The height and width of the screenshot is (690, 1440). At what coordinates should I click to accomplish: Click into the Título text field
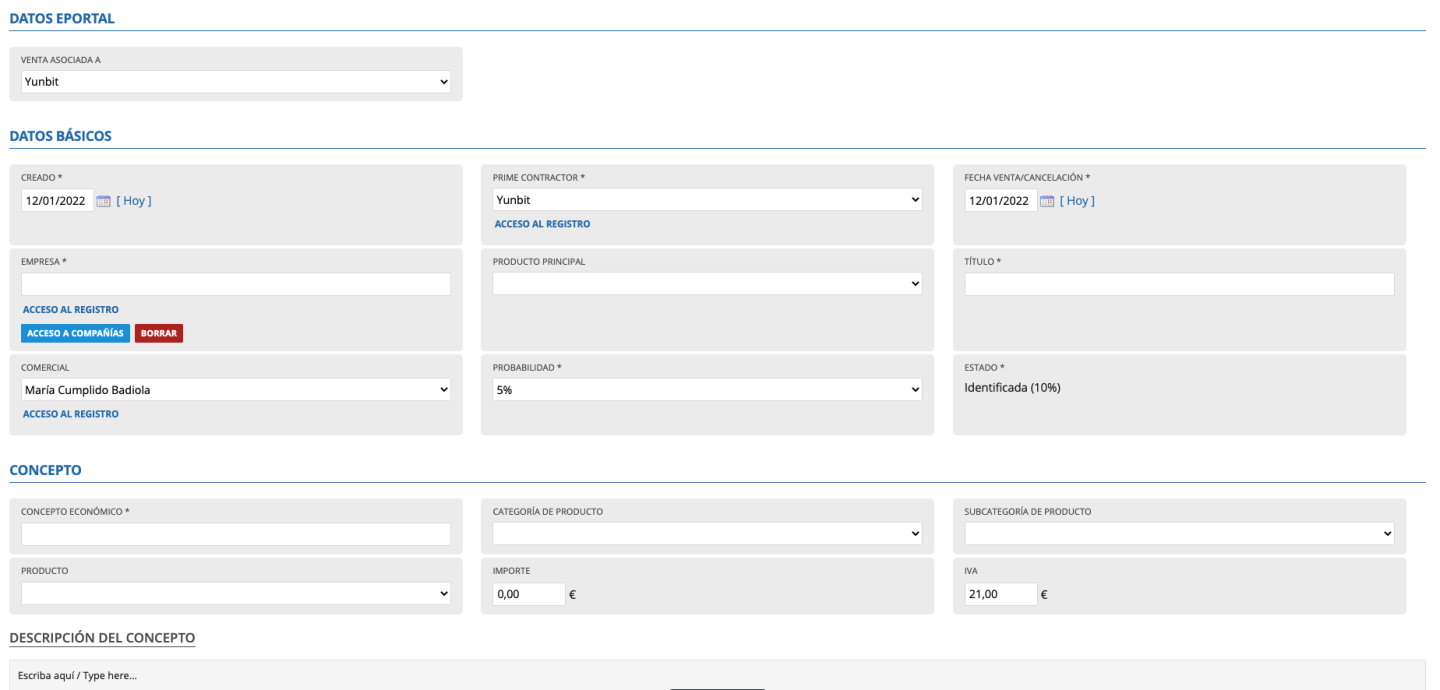[1179, 284]
